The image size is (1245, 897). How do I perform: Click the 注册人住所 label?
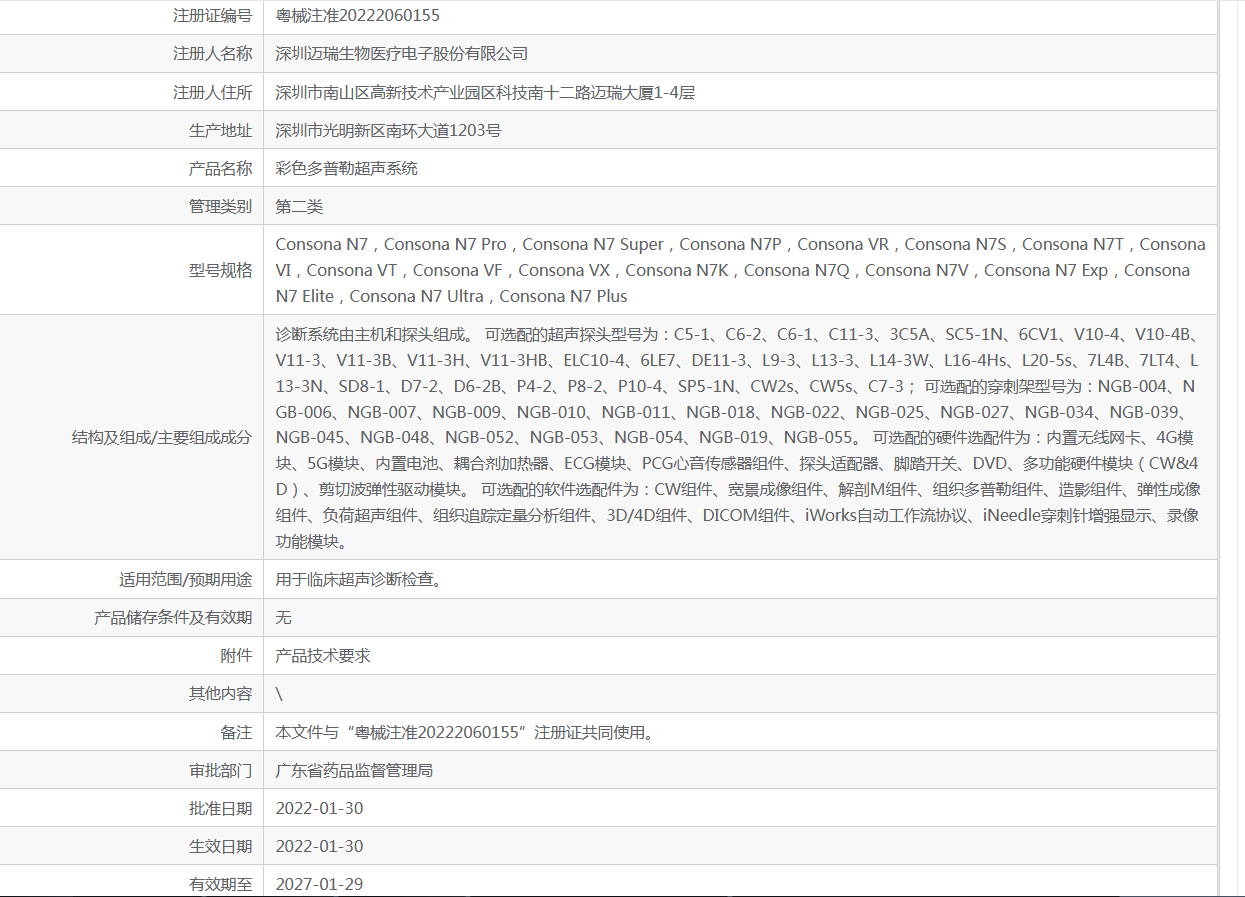212,92
